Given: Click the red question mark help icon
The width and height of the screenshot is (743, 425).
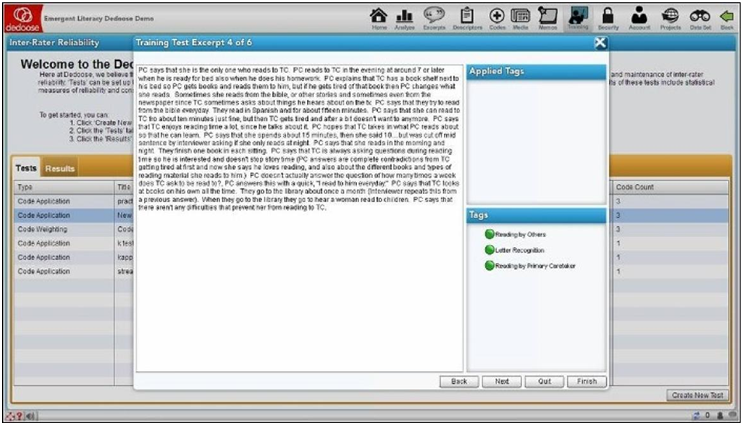Looking at the screenshot, I should pos(19,416).
